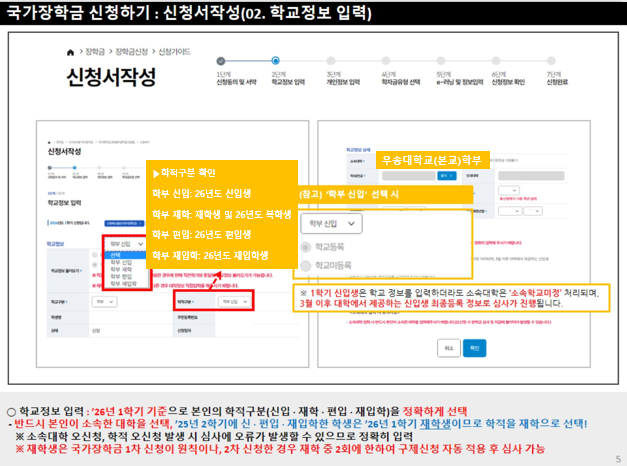The height and width of the screenshot is (466, 627).
Task: Open the 학교구분 학부 dropdown
Action: coord(103,300)
